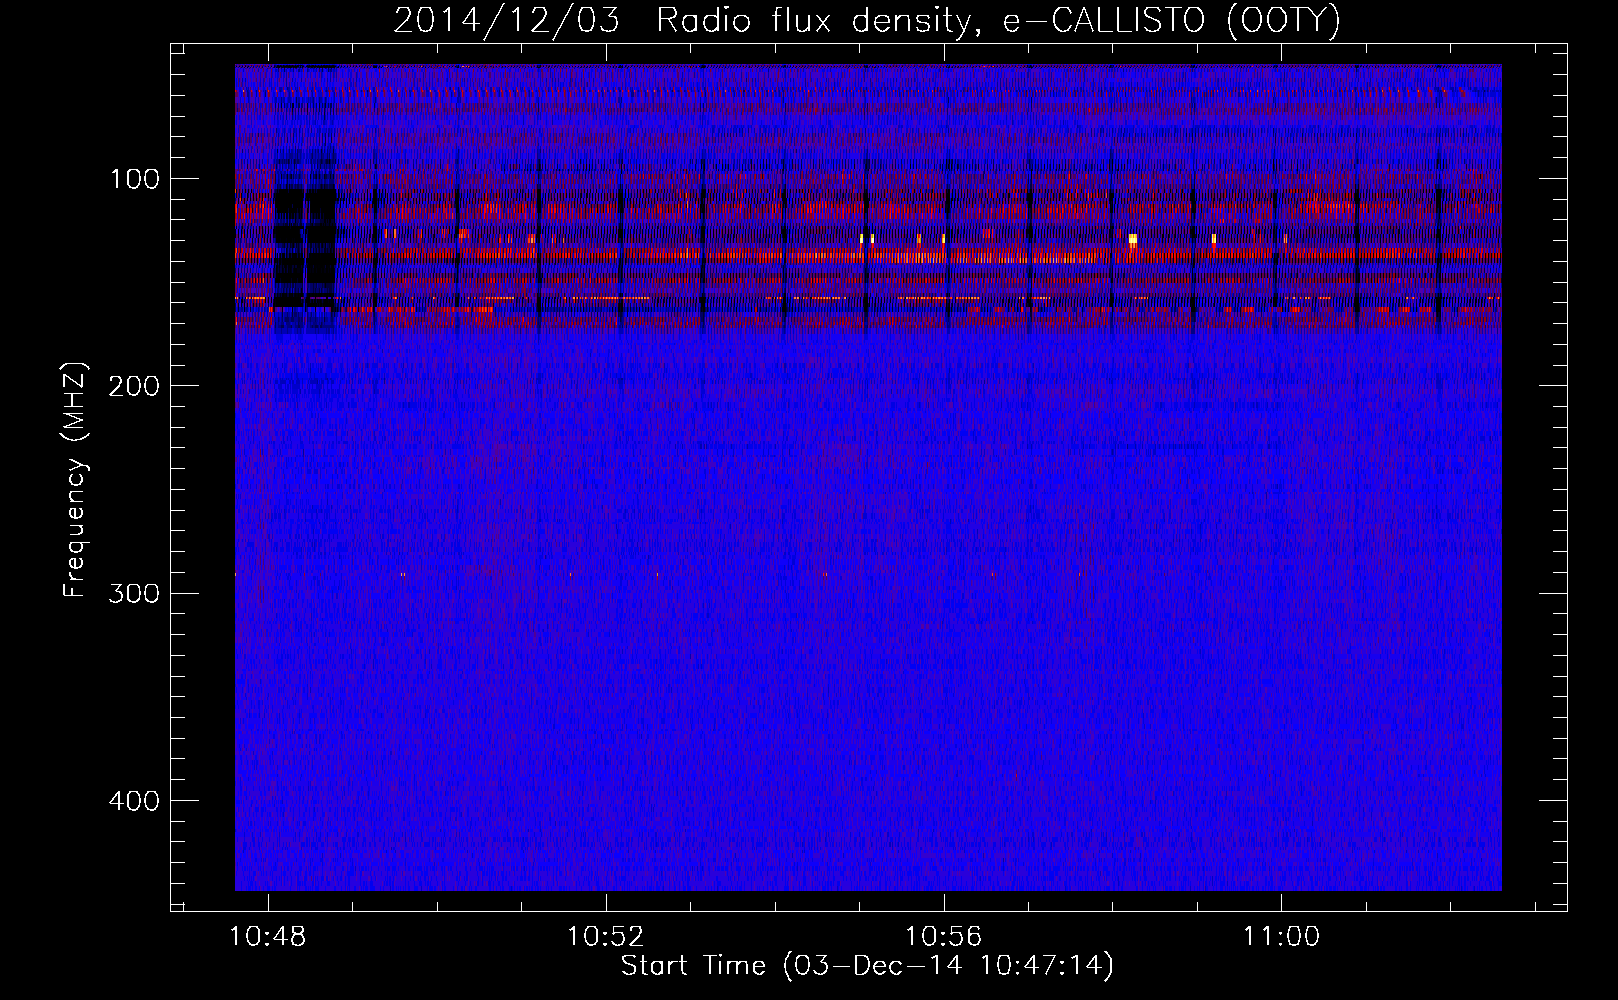Click the plot title mentioning e-CALLISTO (OOTY)
This screenshot has width=1618, height=1000.
867,20
